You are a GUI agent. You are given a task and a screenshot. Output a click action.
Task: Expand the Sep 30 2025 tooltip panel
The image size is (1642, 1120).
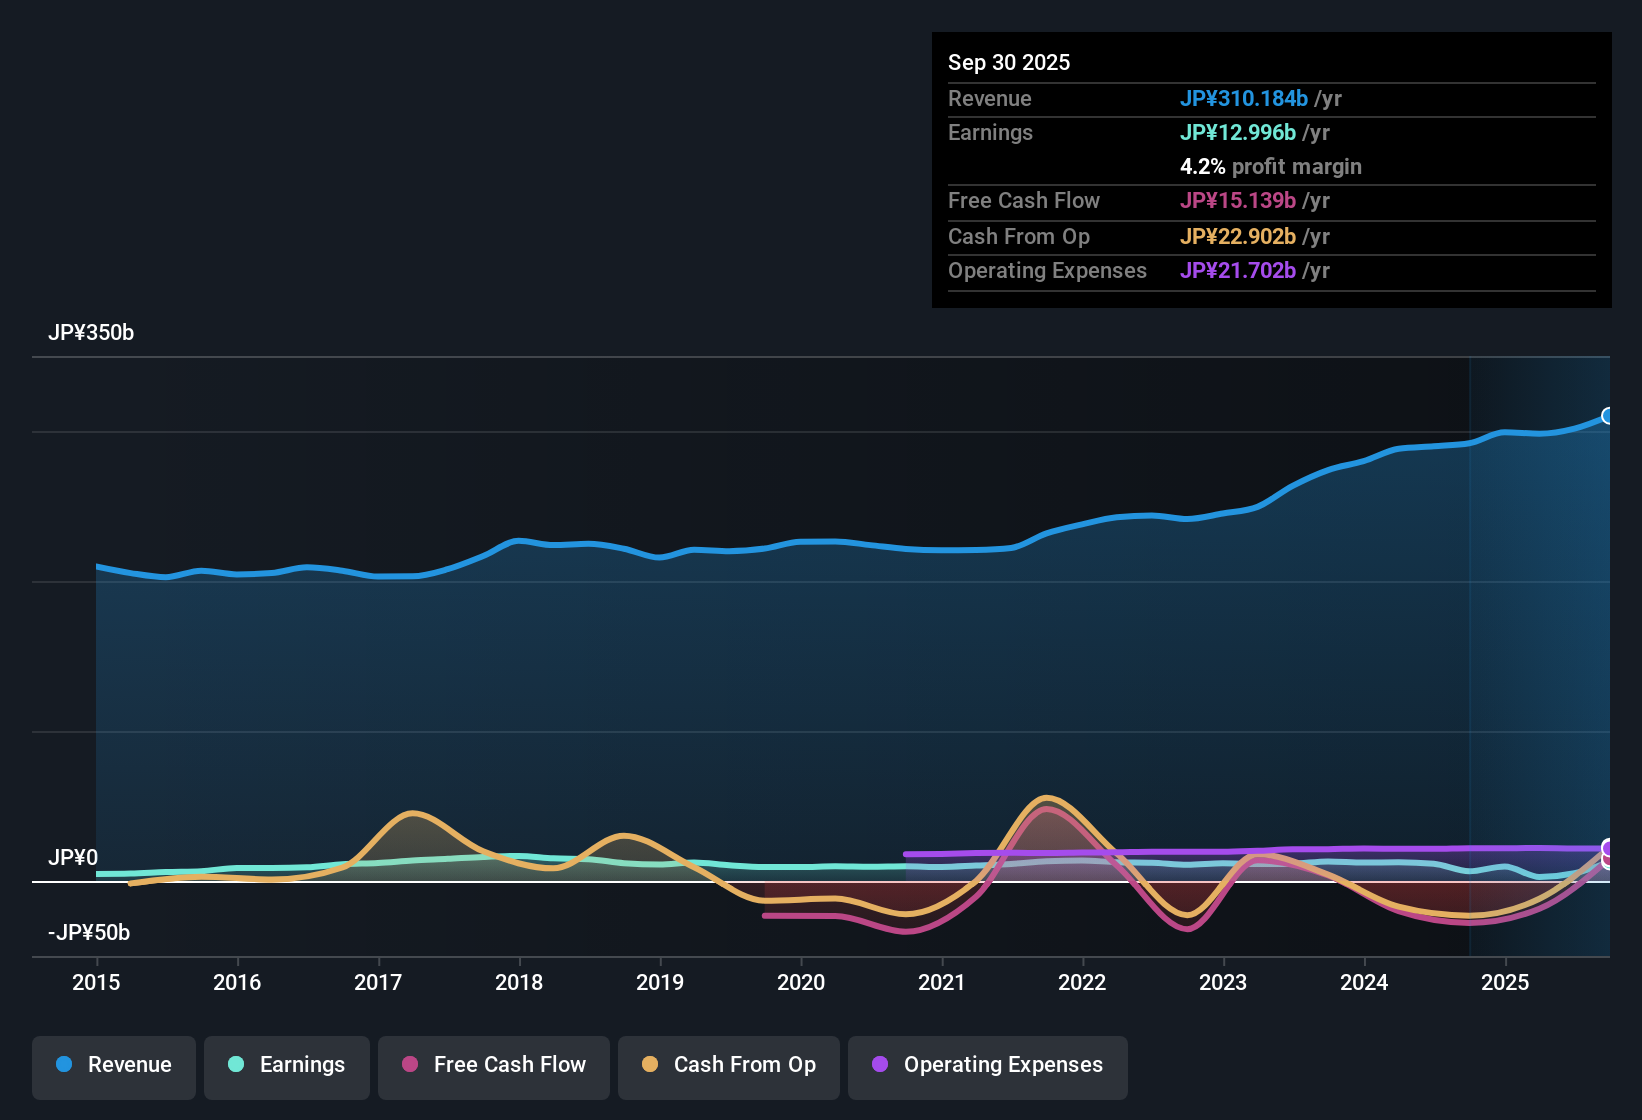1009,62
